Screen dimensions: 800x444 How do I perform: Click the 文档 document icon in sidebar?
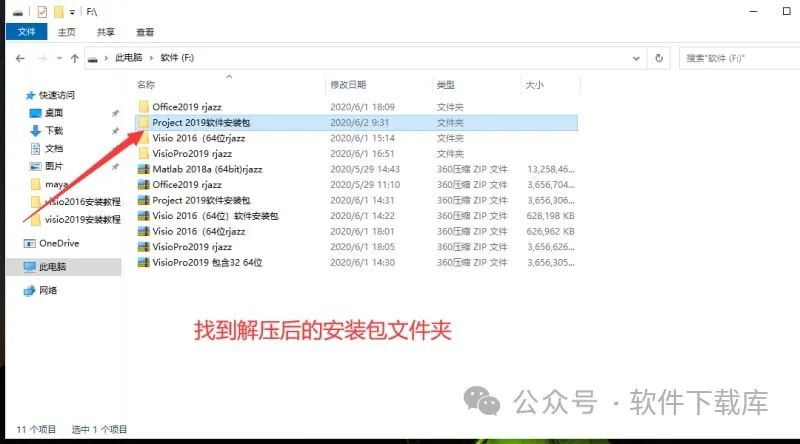pos(35,149)
